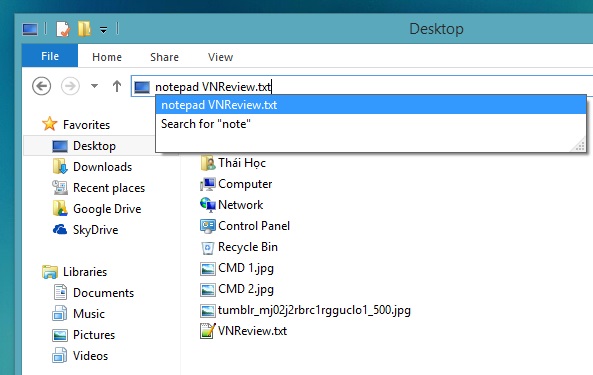This screenshot has width=593, height=375.
Task: Click the tumblr jpg image icon
Action: [x=208, y=311]
